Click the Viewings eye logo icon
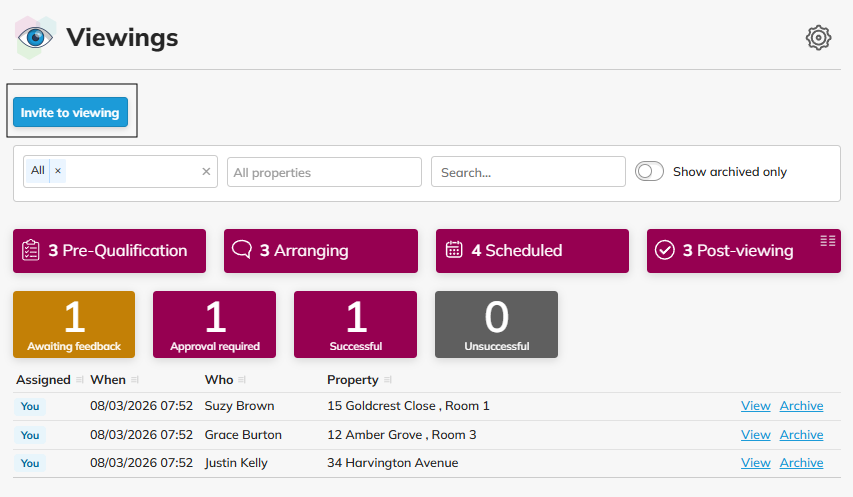The width and height of the screenshot is (853, 497). 35,38
